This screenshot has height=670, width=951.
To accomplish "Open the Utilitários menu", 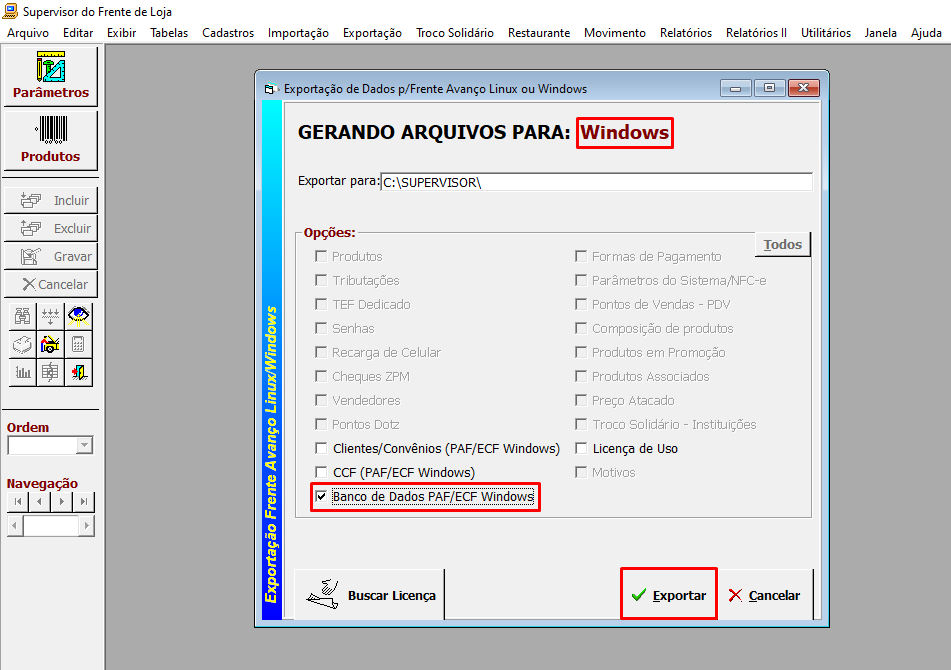I will 825,33.
